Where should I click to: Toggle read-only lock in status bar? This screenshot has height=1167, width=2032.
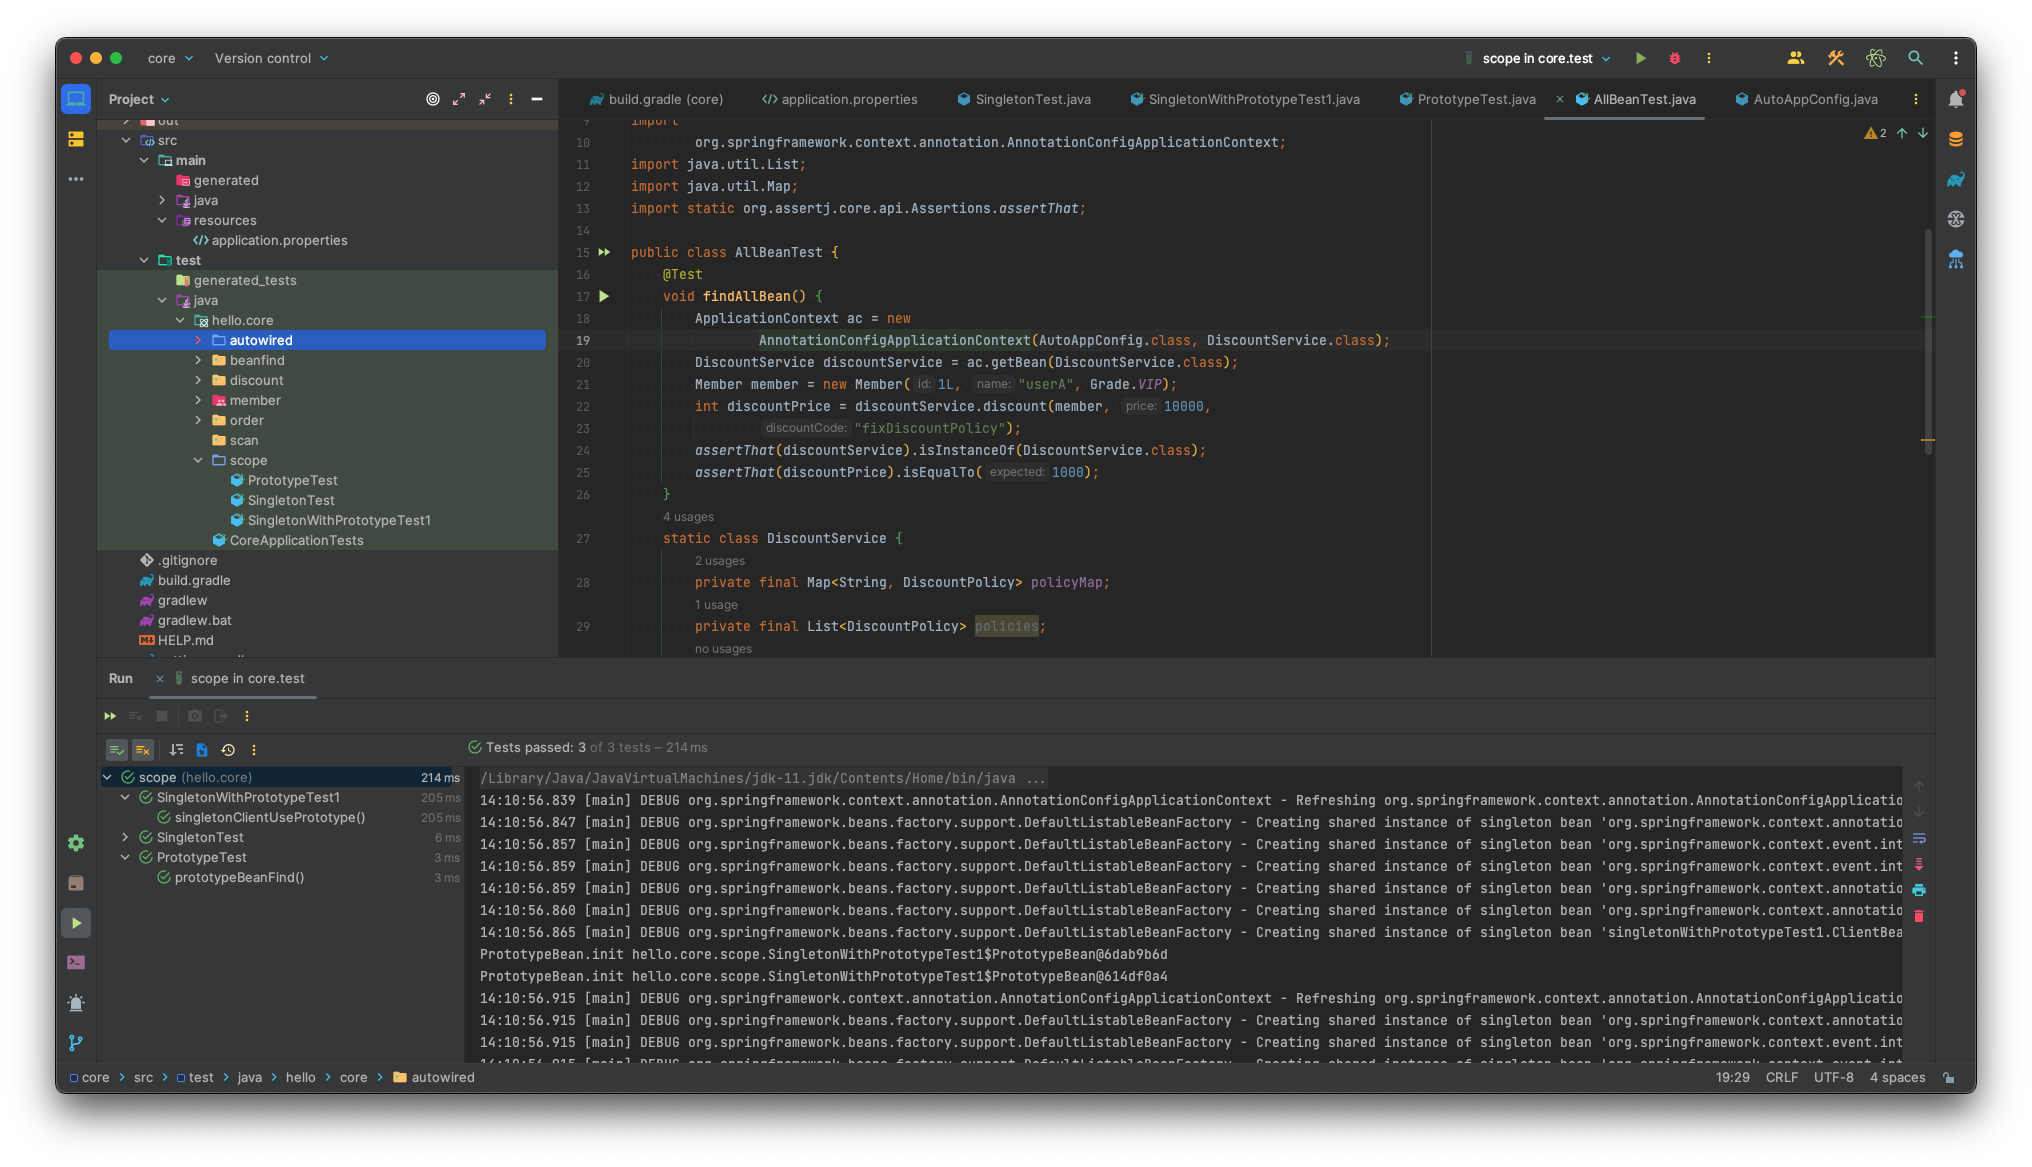[1949, 1078]
